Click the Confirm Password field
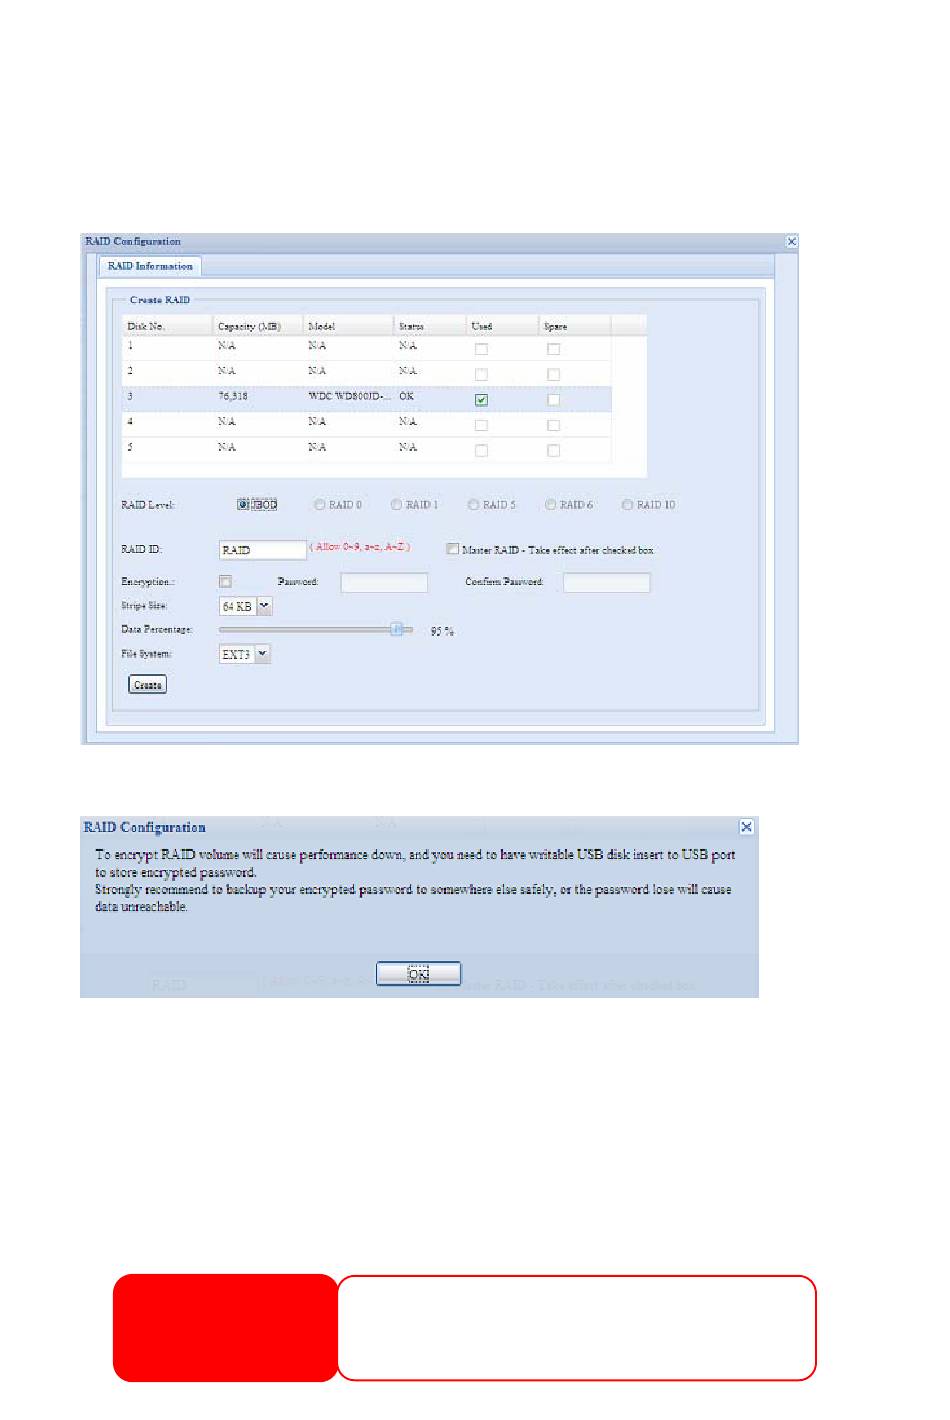This screenshot has height=1420, width=950. pos(607,583)
